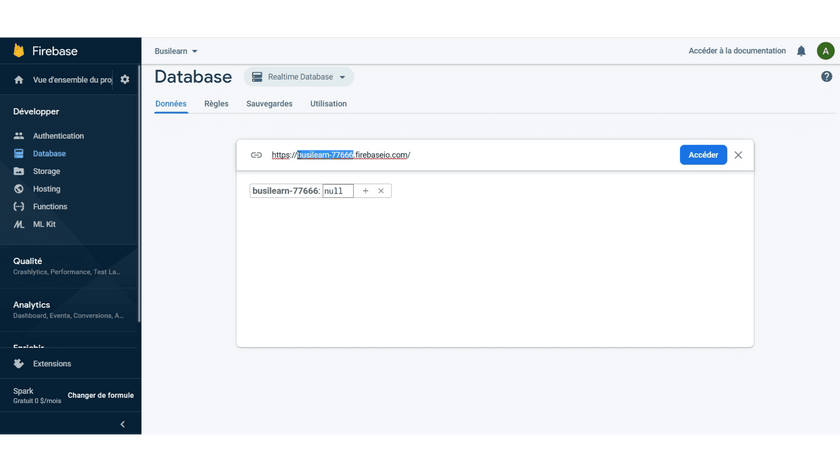The width and height of the screenshot is (840, 472).
Task: Add child node with plus icon
Action: [x=365, y=191]
